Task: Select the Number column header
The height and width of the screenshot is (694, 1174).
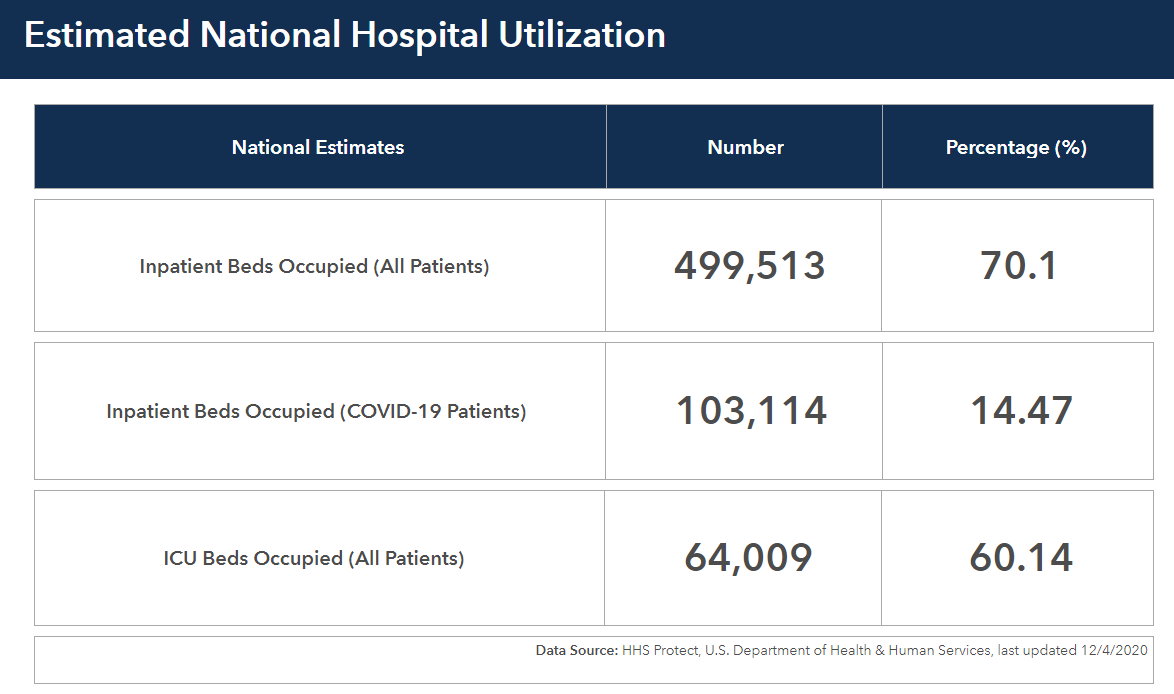Action: point(744,146)
